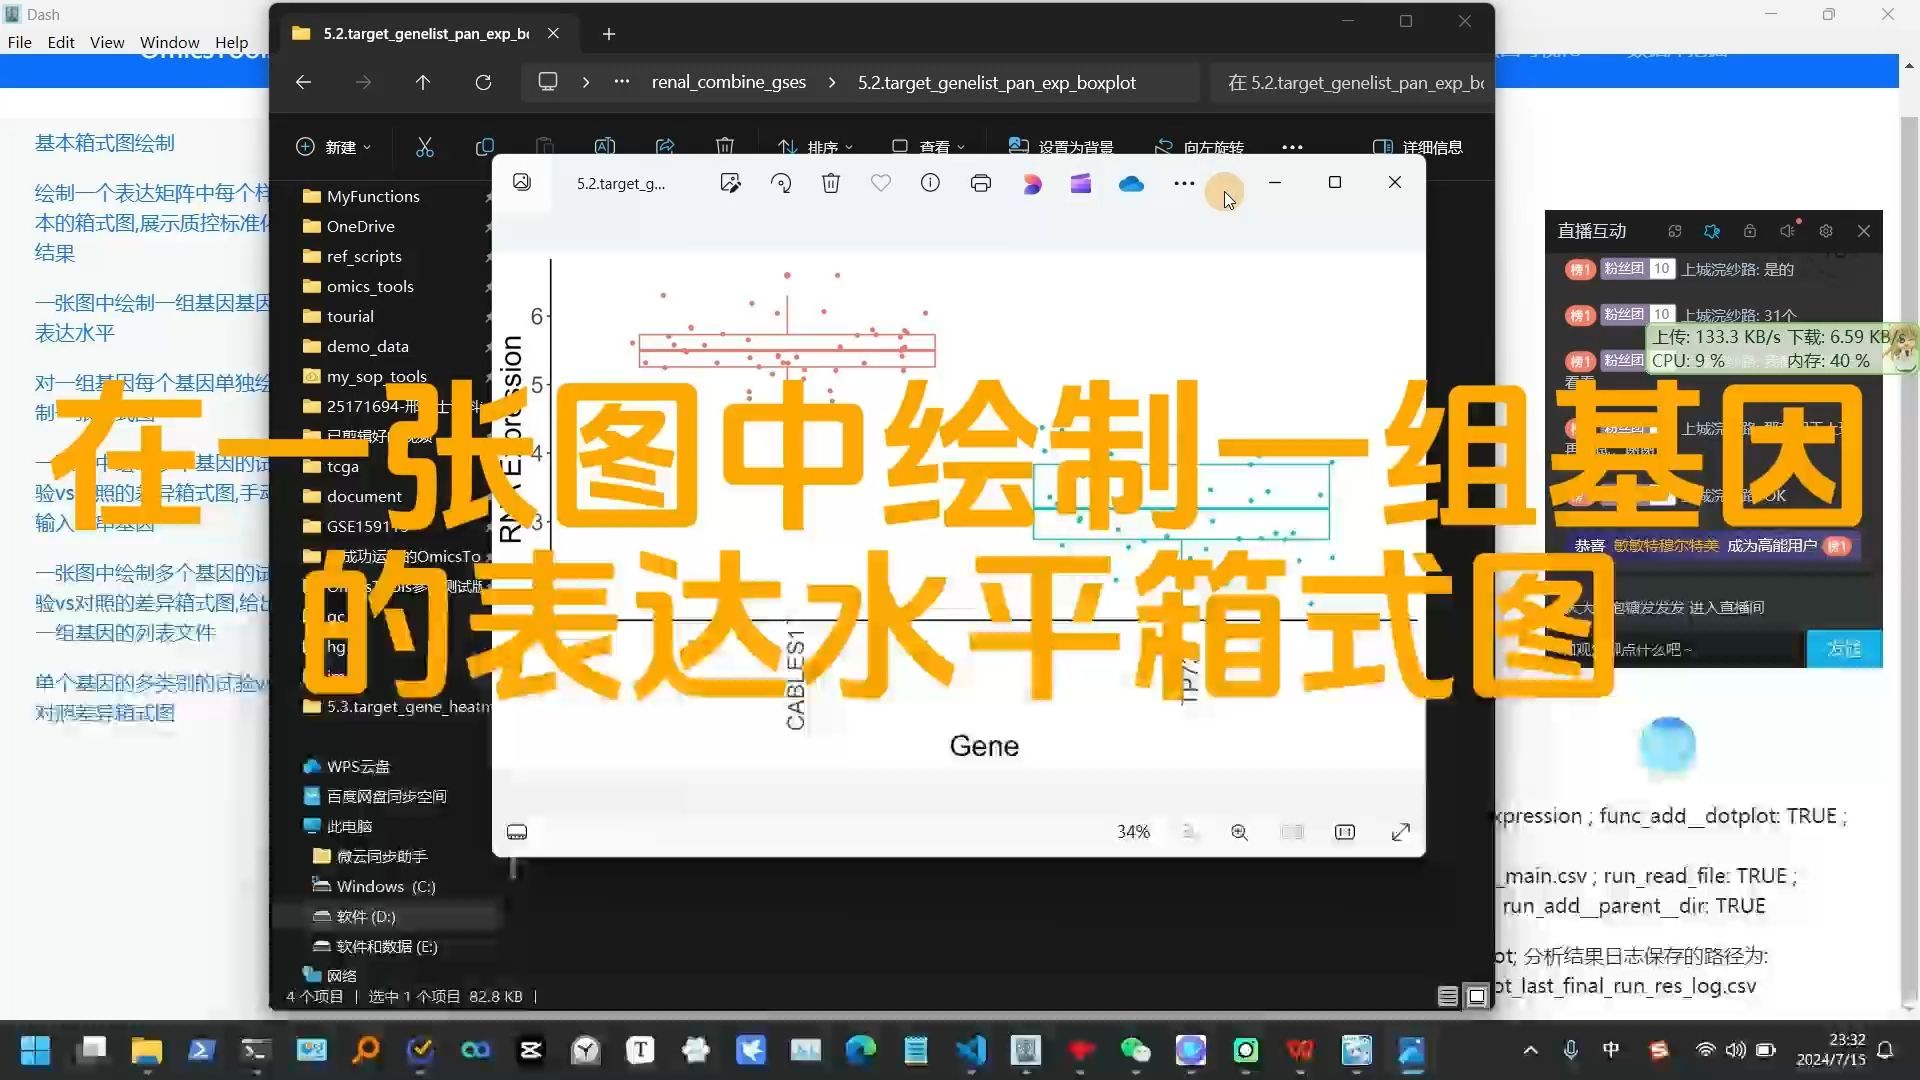
Task: Click the 发送 button in live chat
Action: (x=1844, y=649)
